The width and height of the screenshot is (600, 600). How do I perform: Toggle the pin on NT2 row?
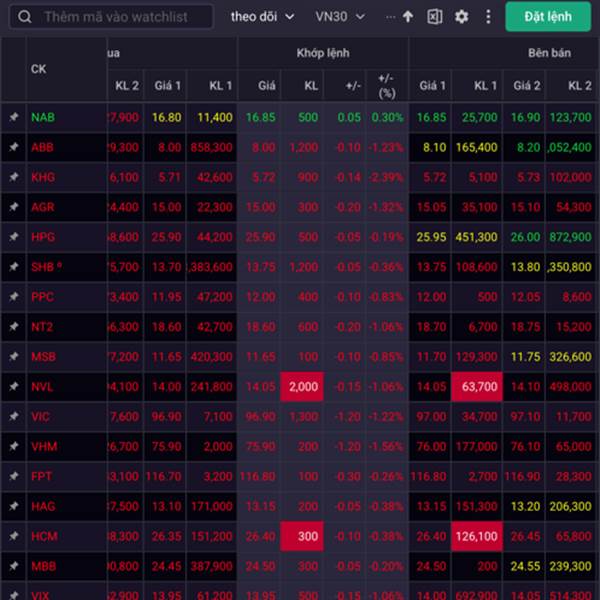[14, 326]
